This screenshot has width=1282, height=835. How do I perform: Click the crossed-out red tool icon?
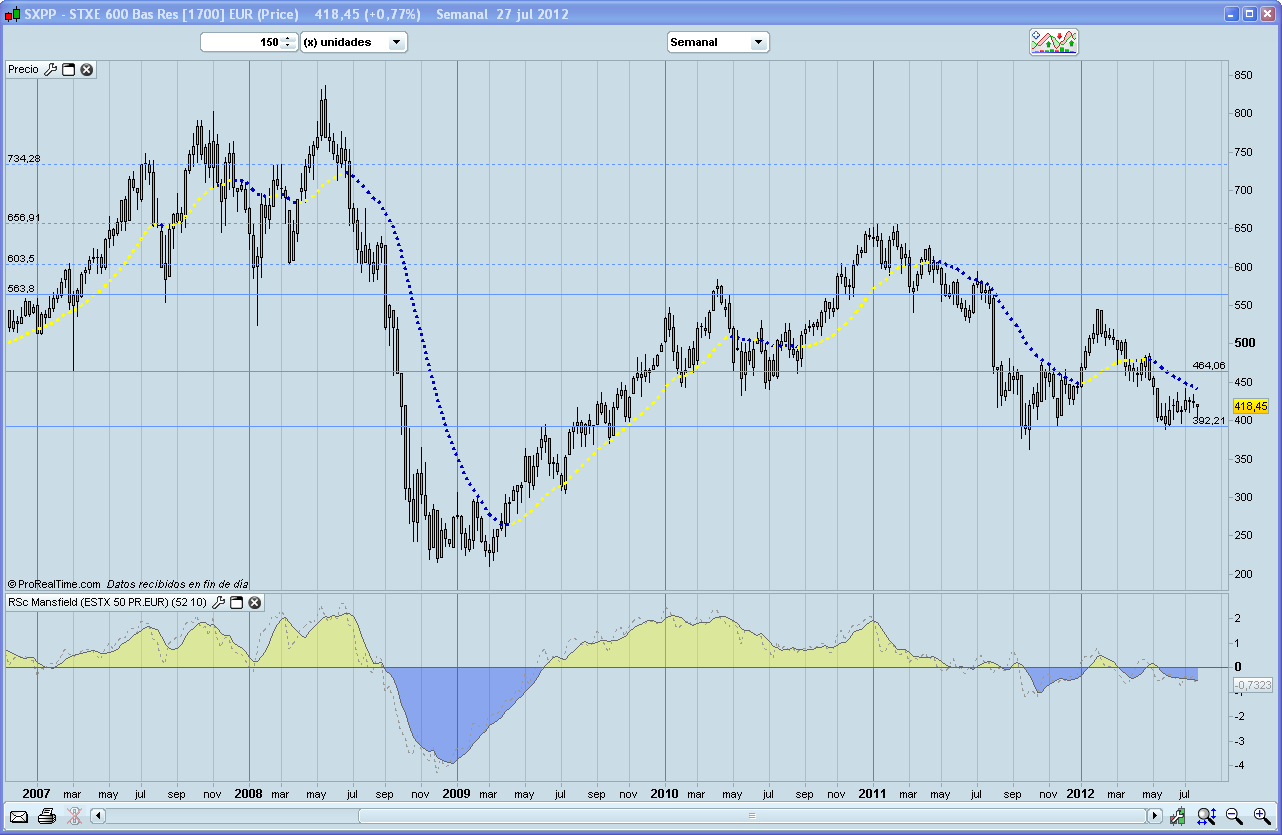(73, 816)
